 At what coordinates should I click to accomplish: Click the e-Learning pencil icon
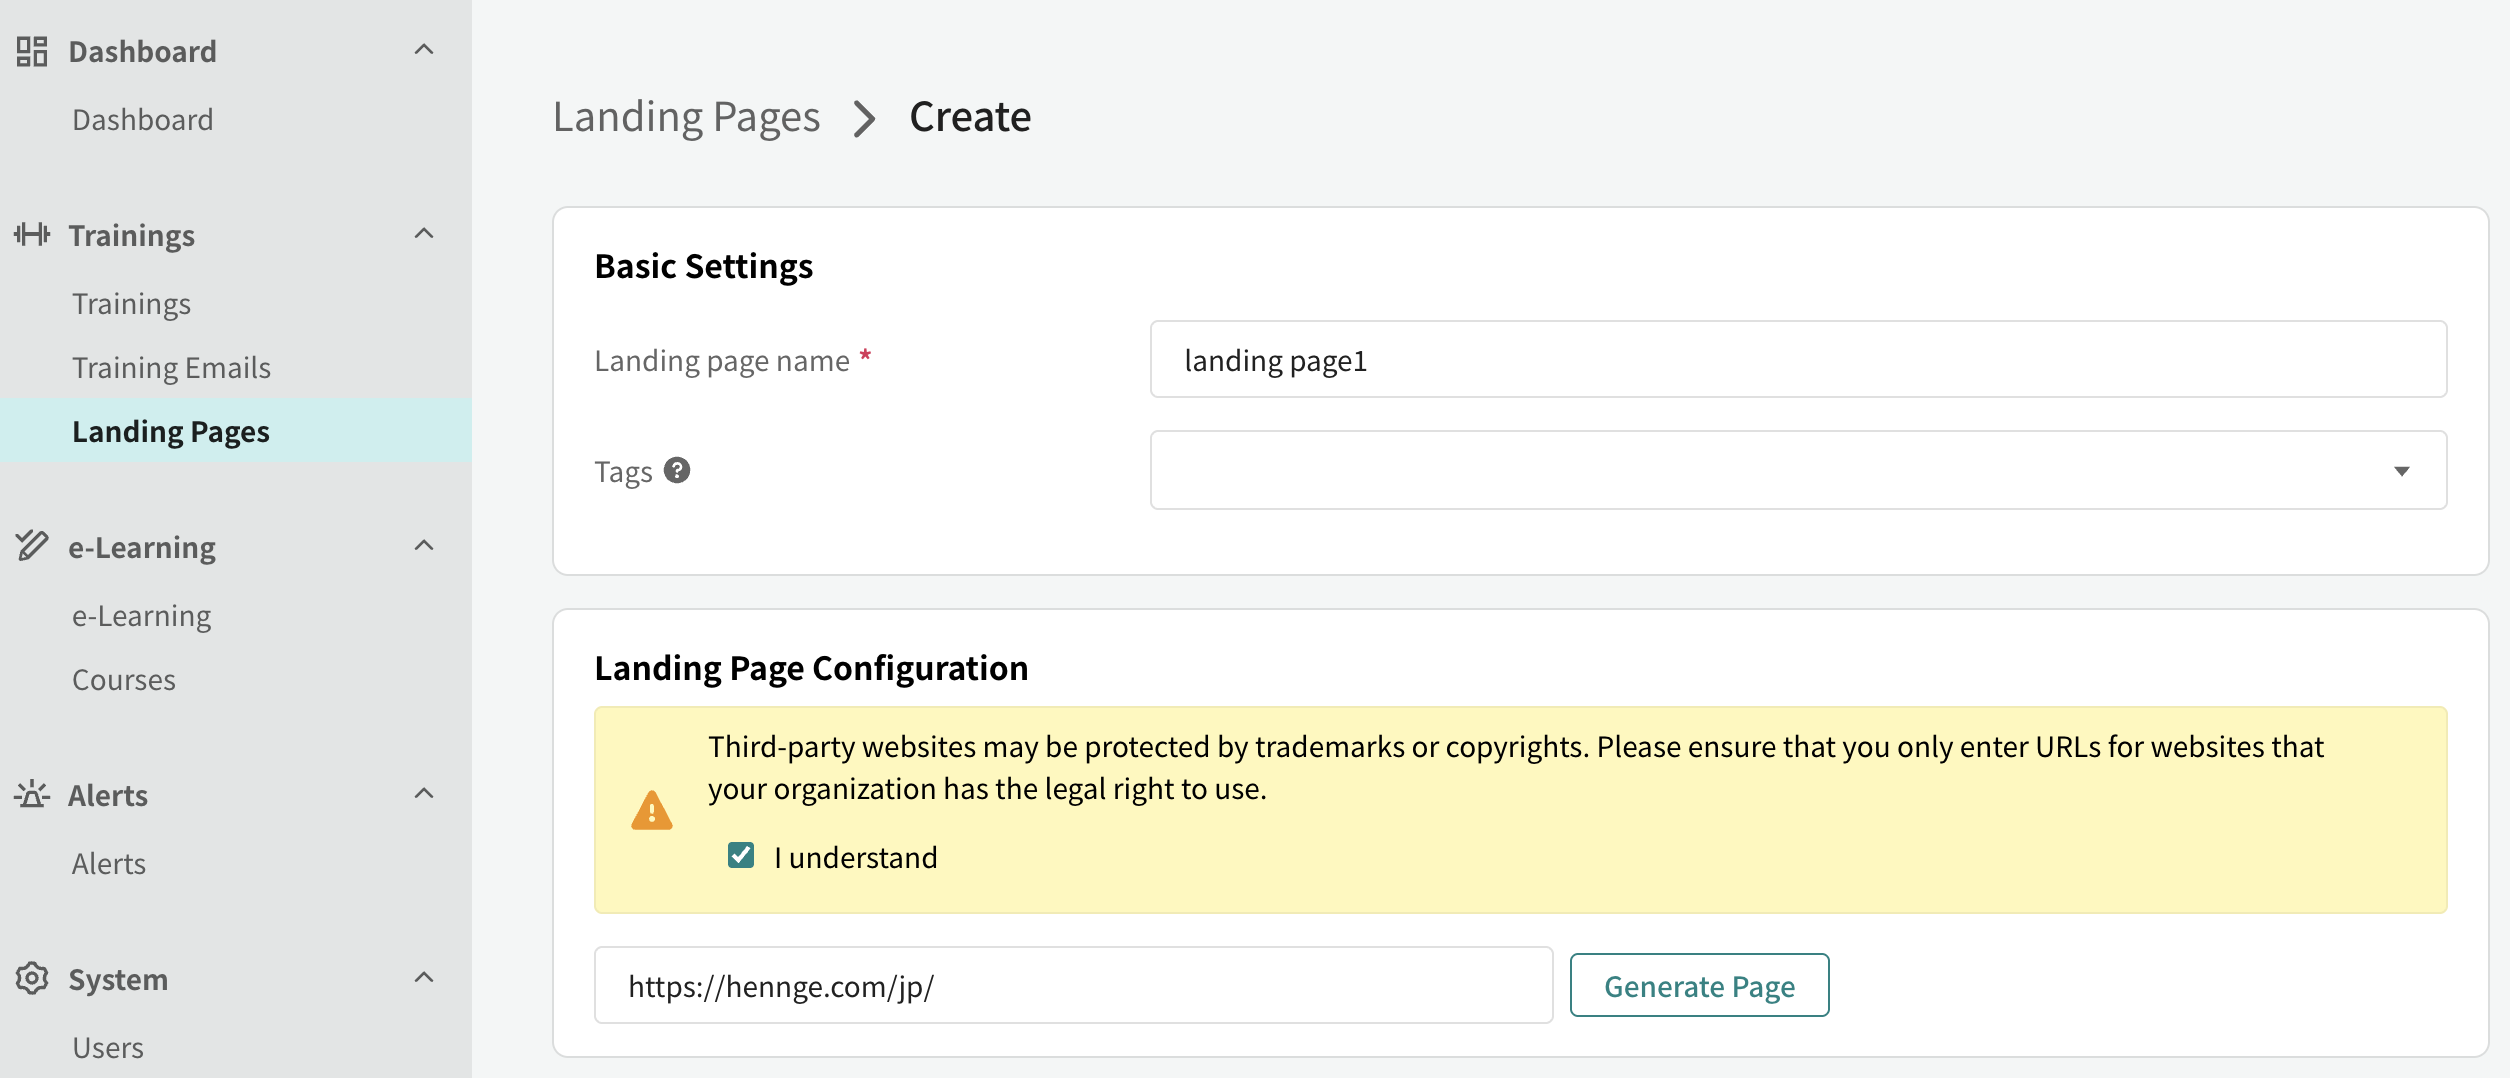pyautogui.click(x=32, y=546)
